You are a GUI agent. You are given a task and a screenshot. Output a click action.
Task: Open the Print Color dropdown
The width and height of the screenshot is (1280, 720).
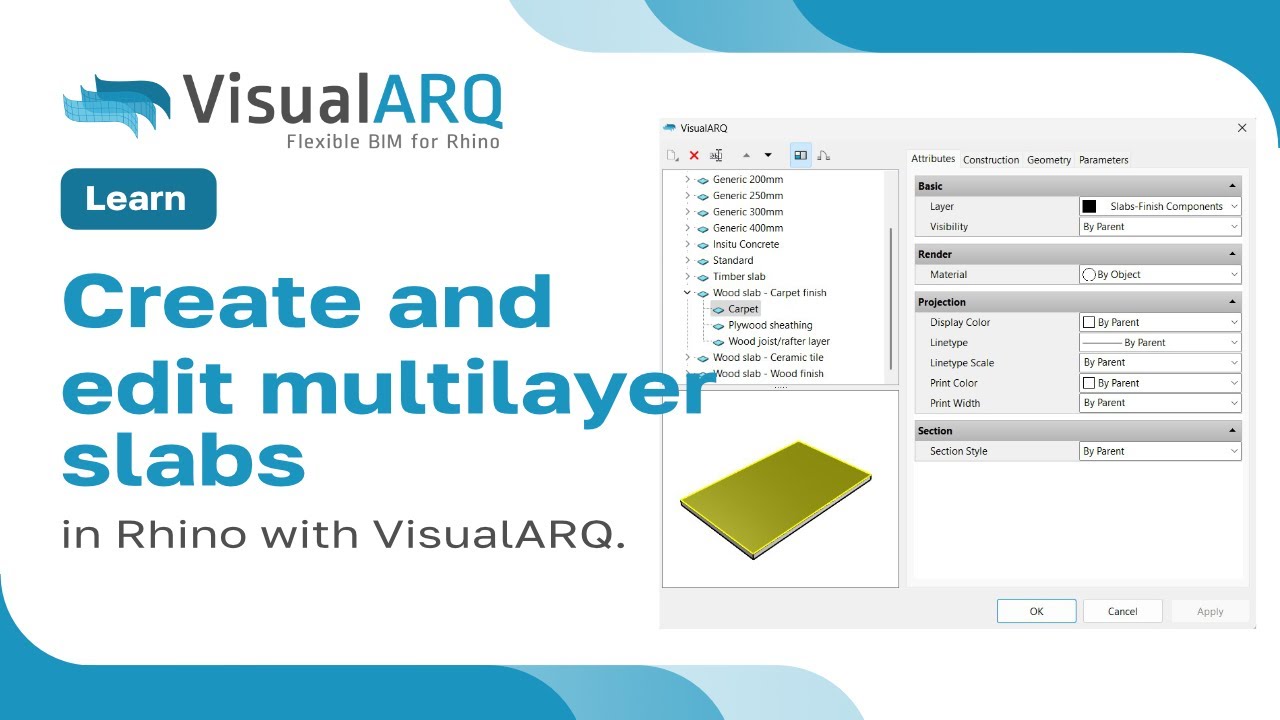pyautogui.click(x=1160, y=383)
